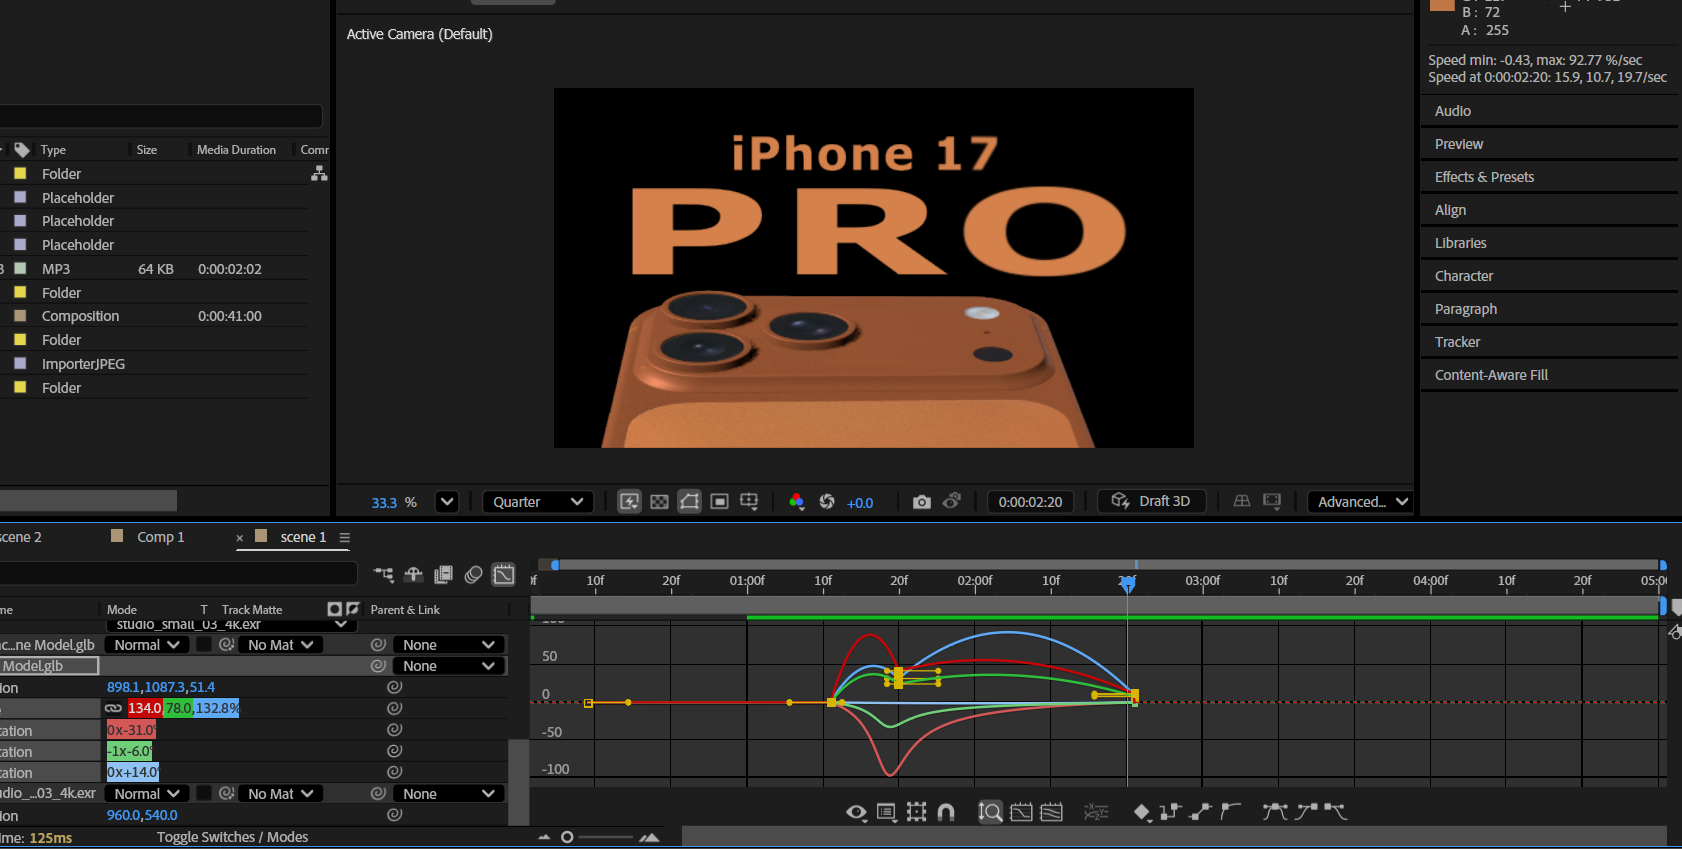Switch to scene 1 timeline tab
Screen dimensions: 1682x849
click(303, 537)
